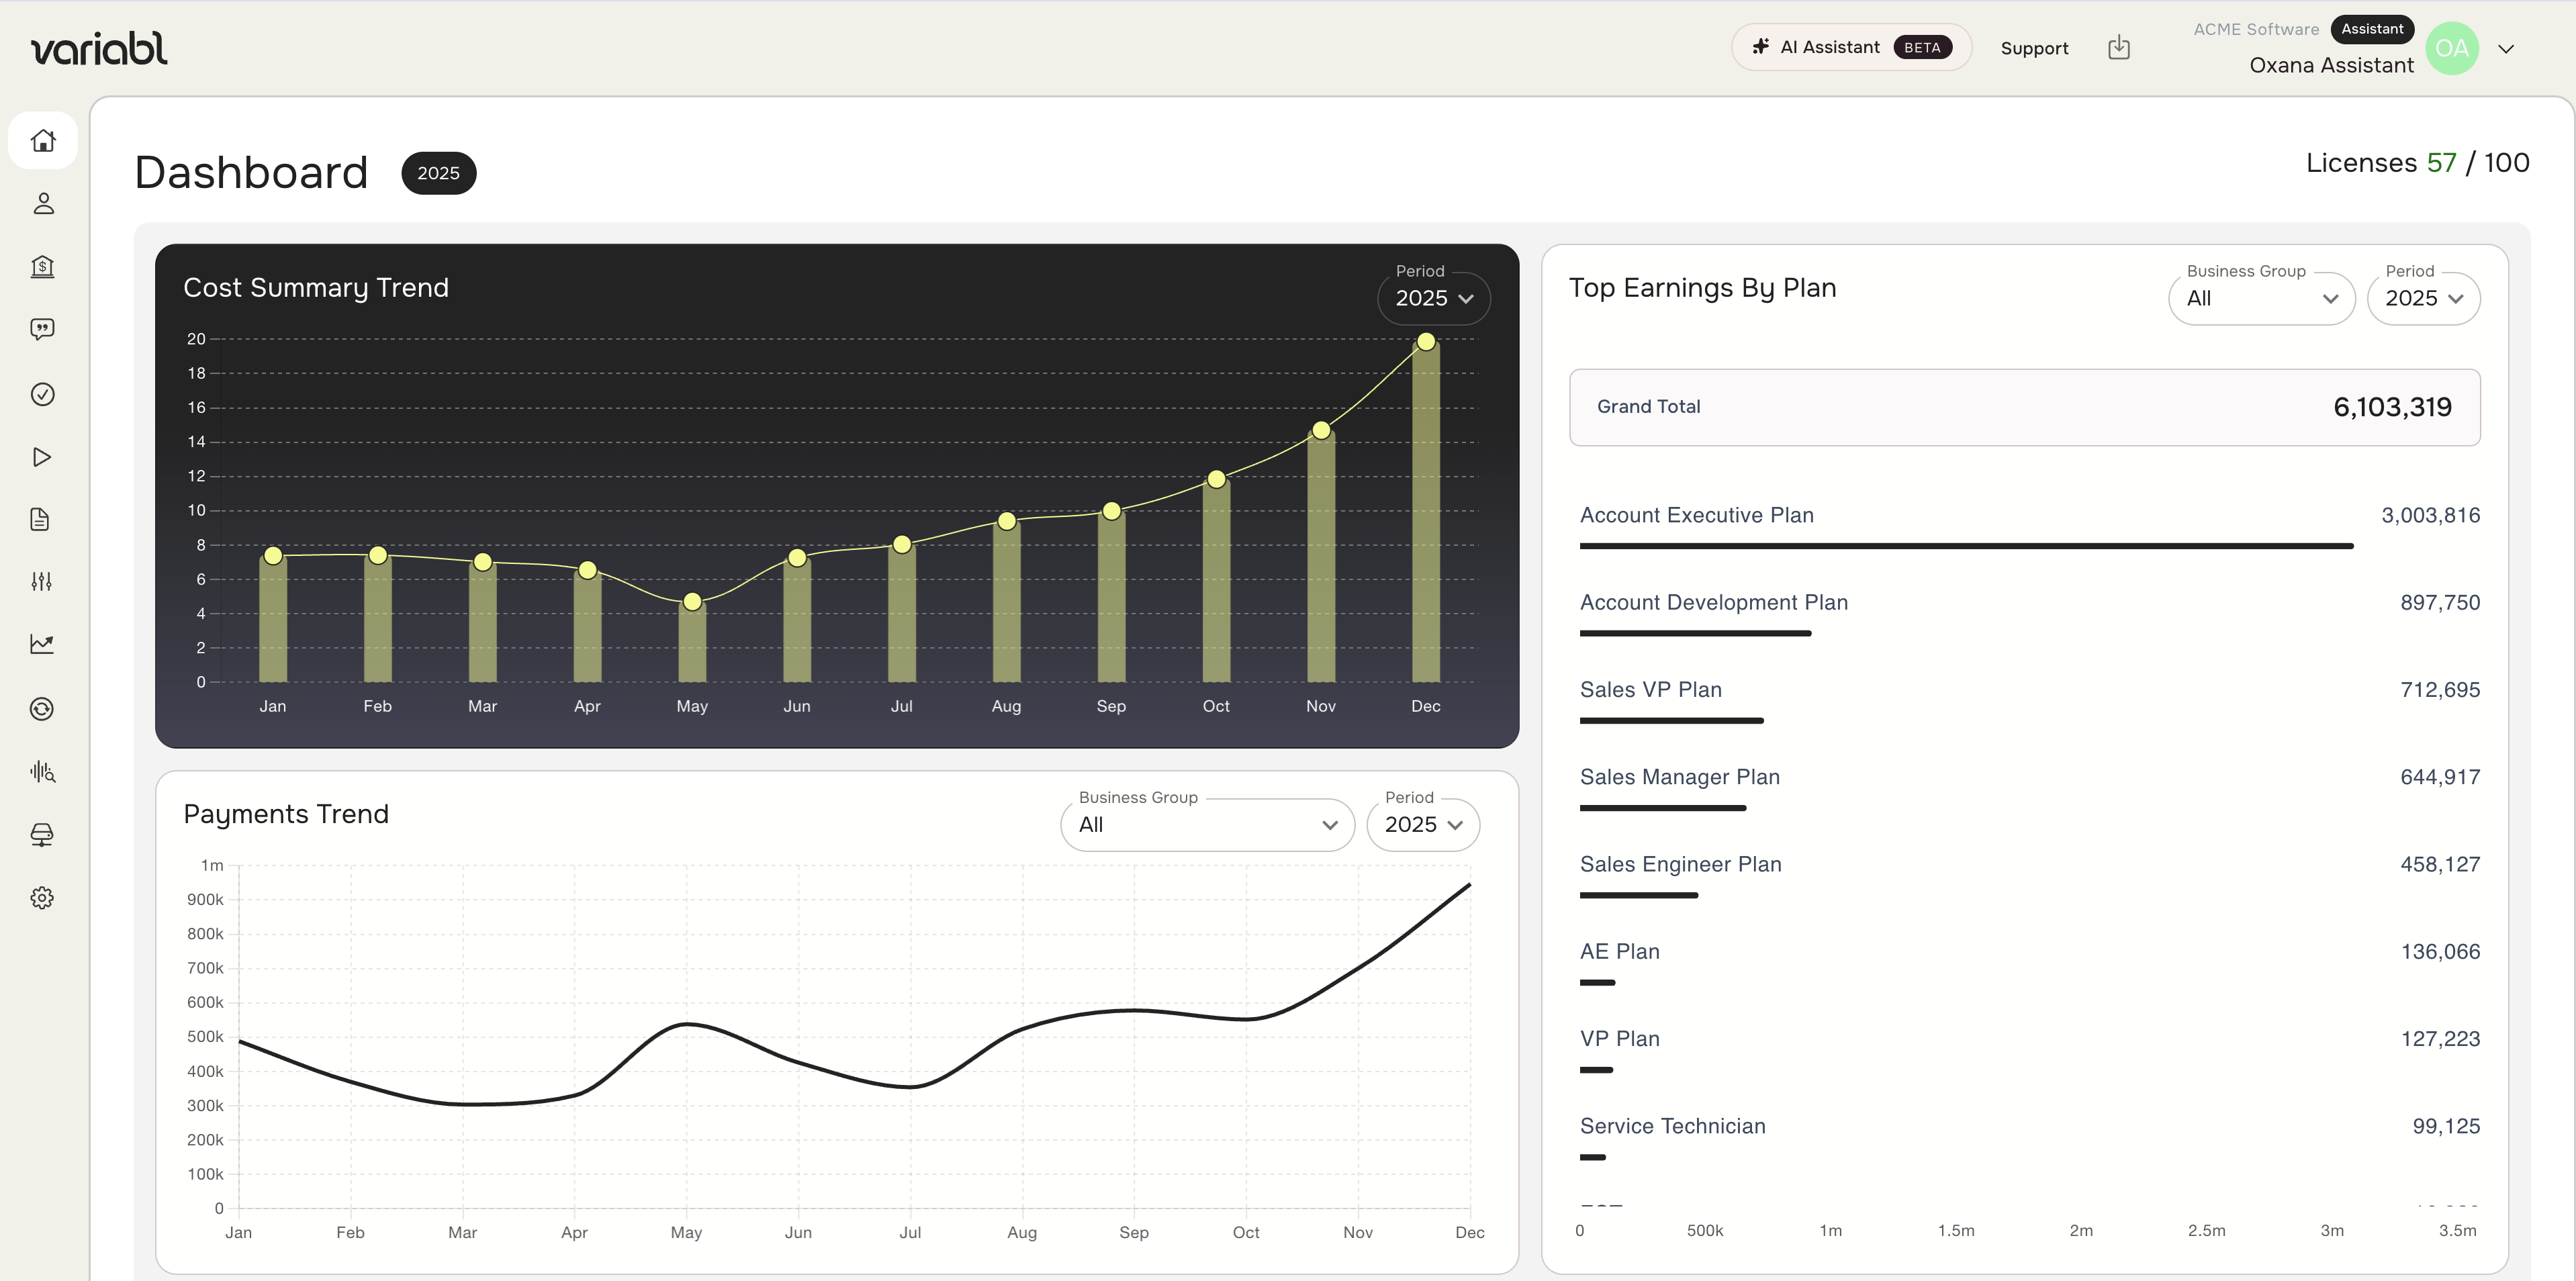Click the Support link

(x=2034, y=48)
